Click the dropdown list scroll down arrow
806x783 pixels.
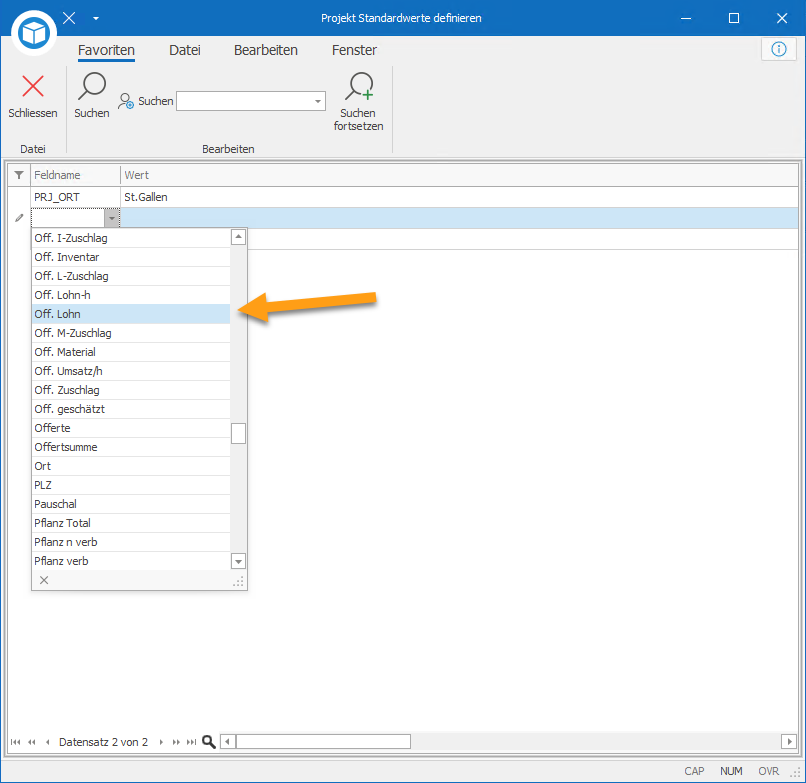pos(238,561)
